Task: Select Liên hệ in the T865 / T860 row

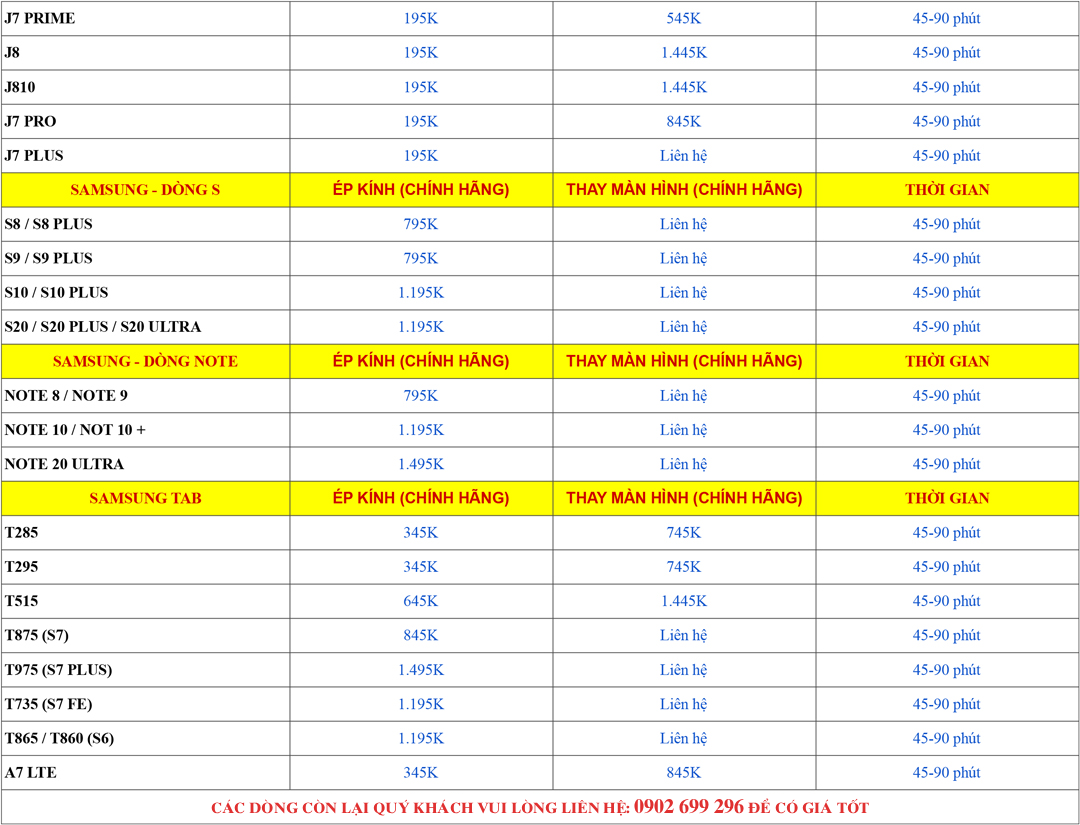Action: click(683, 738)
